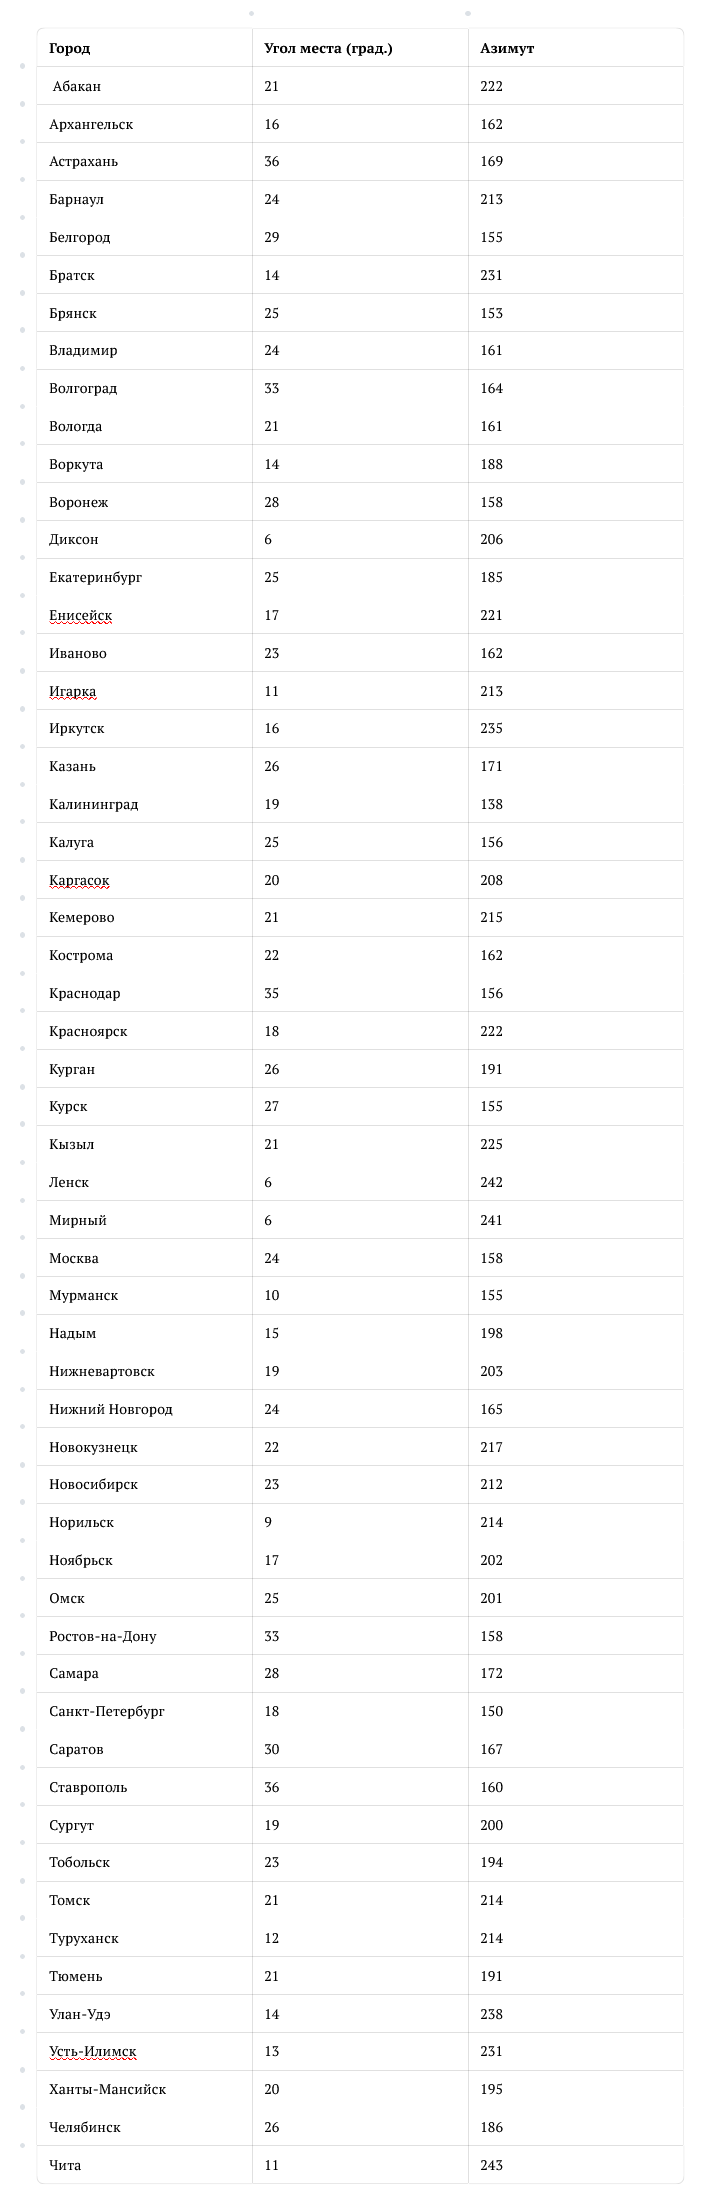Select the Москва city cell
The image size is (707, 2196).
74,1258
